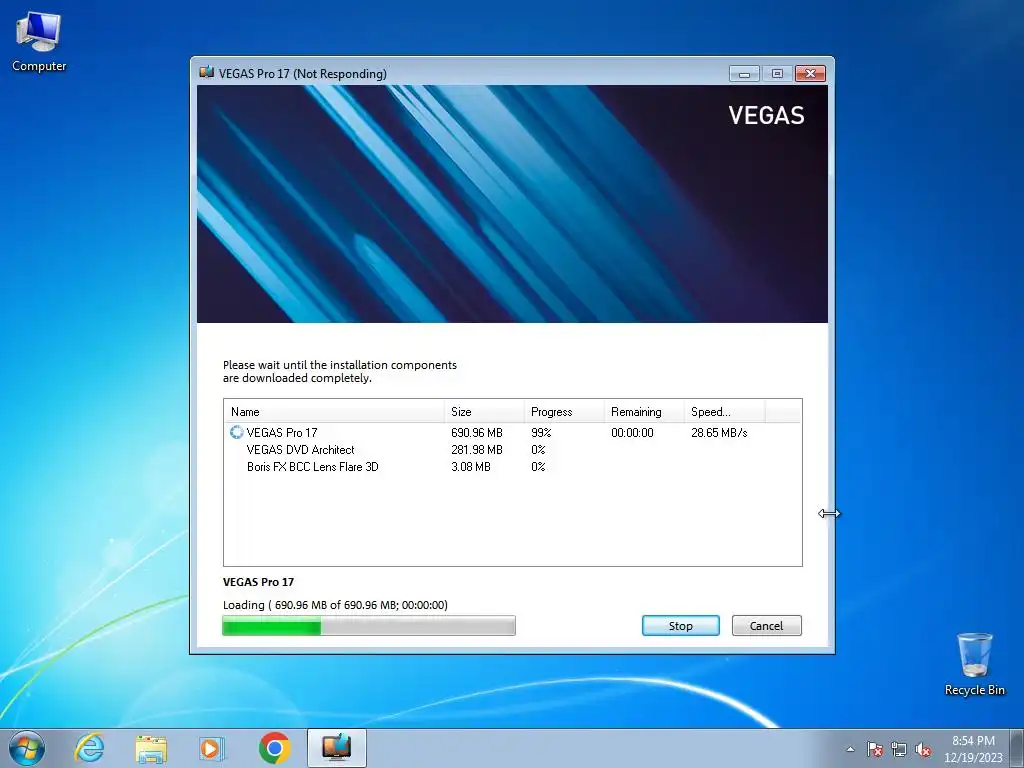
Task: Open the muted volume tray icon
Action: coord(923,749)
